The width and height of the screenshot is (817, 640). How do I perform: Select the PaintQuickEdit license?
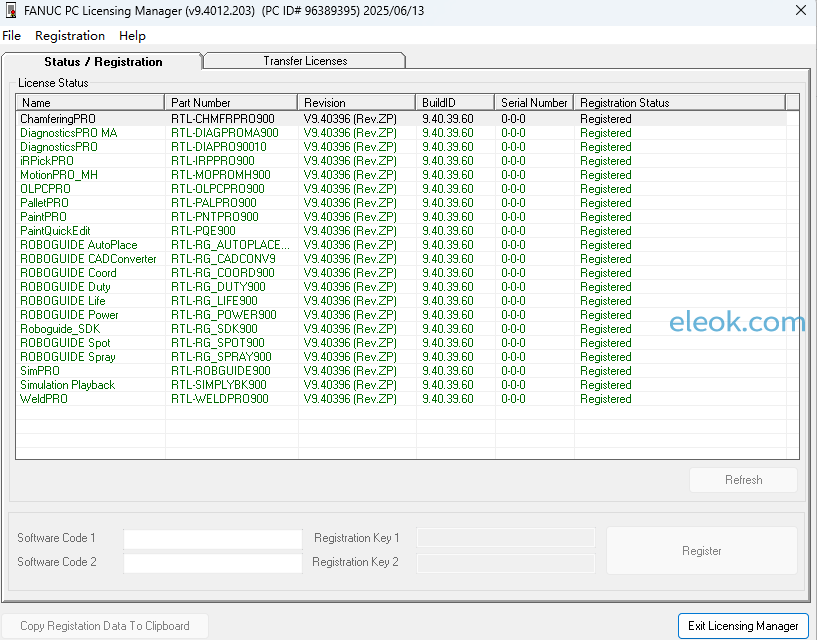coord(401,231)
